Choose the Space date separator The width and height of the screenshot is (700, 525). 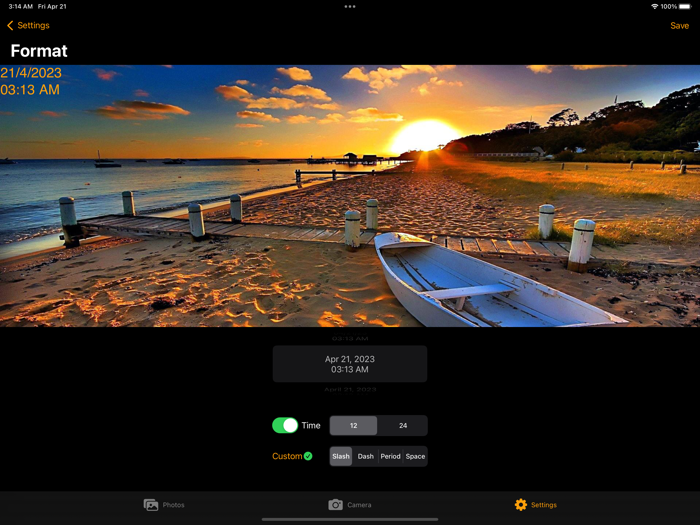point(415,456)
